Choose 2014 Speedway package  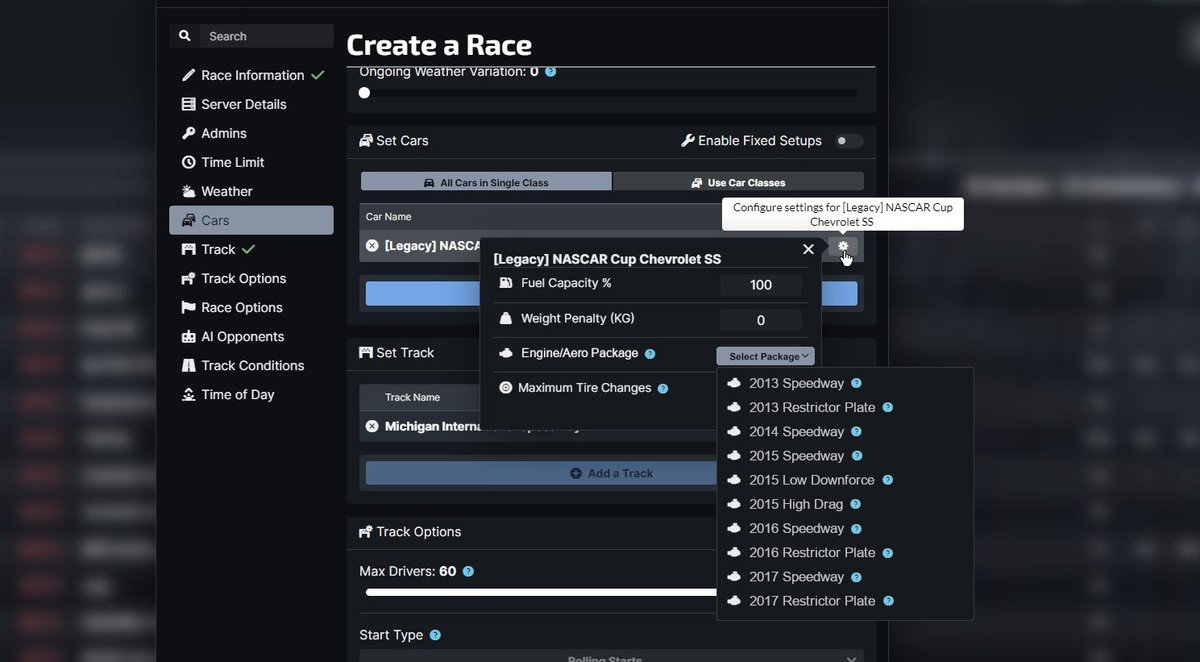796,432
